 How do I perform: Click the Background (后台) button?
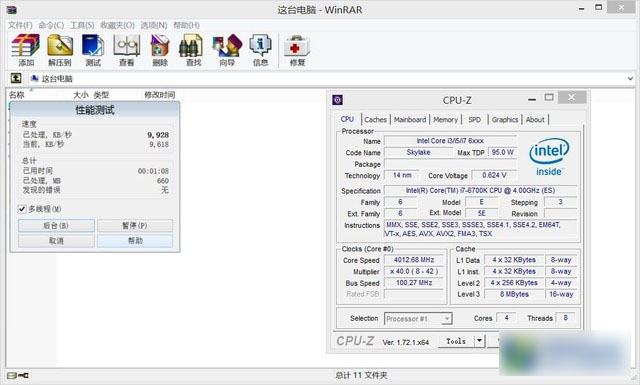(56, 225)
